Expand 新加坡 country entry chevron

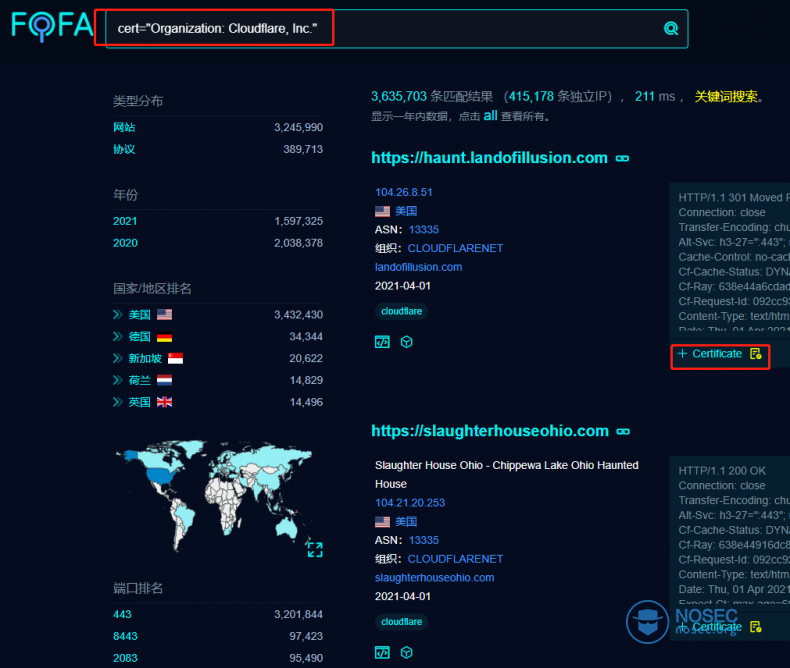(117, 358)
